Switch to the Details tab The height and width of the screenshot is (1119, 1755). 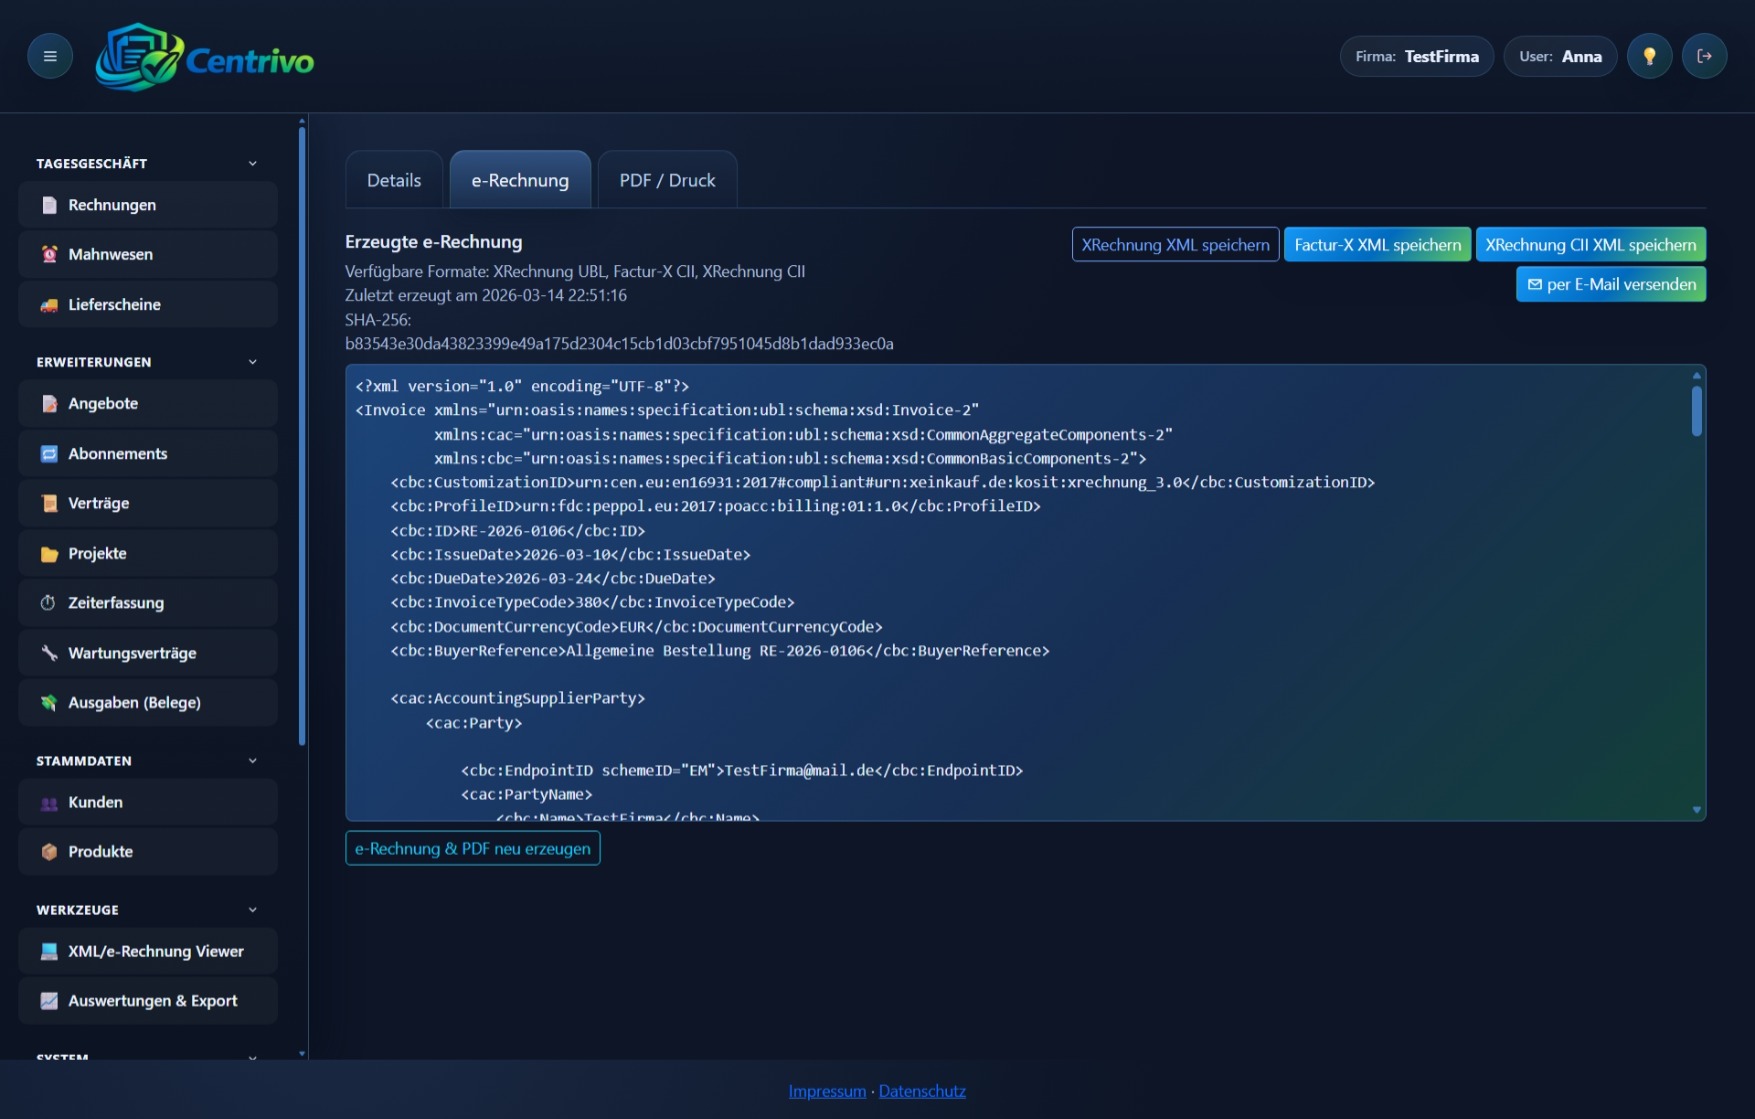pos(394,180)
